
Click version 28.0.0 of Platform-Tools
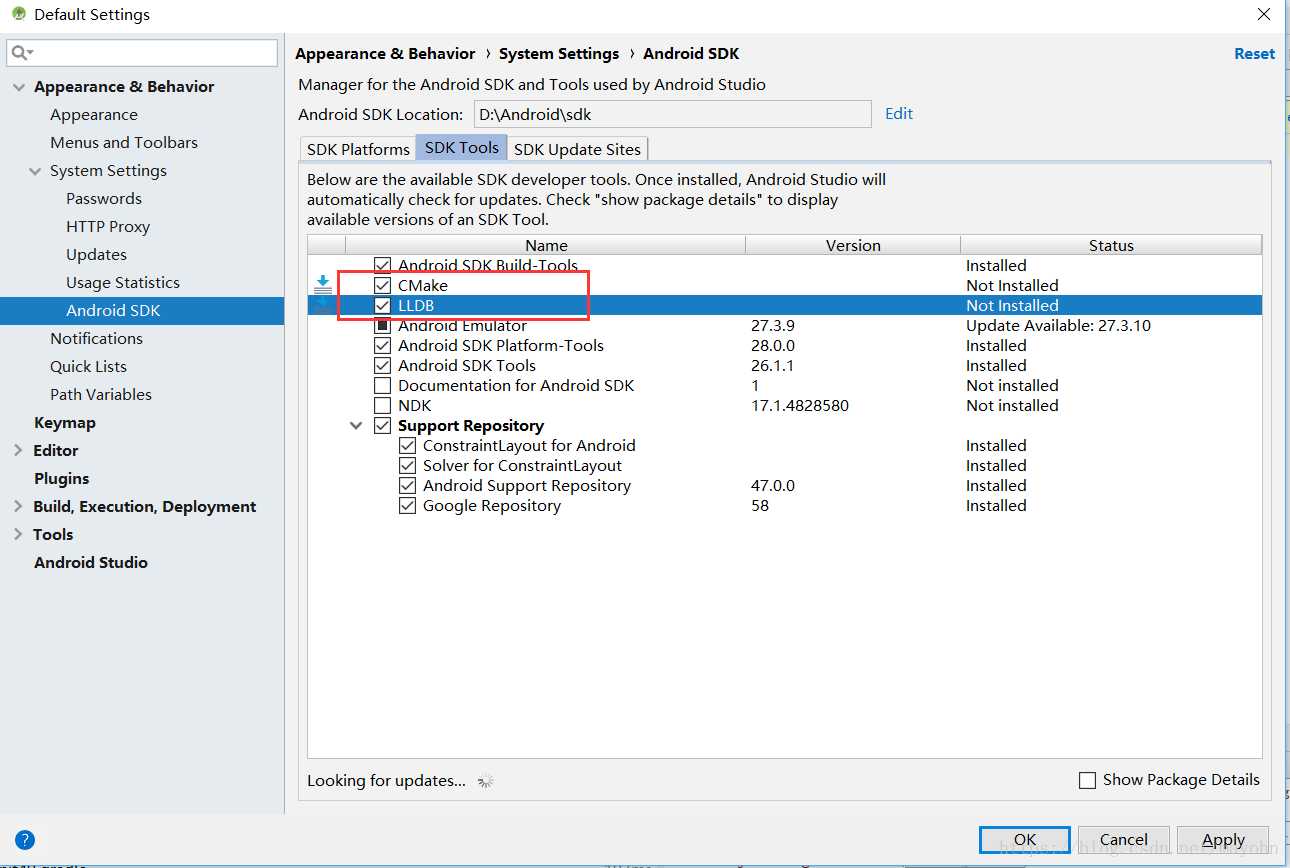click(773, 346)
